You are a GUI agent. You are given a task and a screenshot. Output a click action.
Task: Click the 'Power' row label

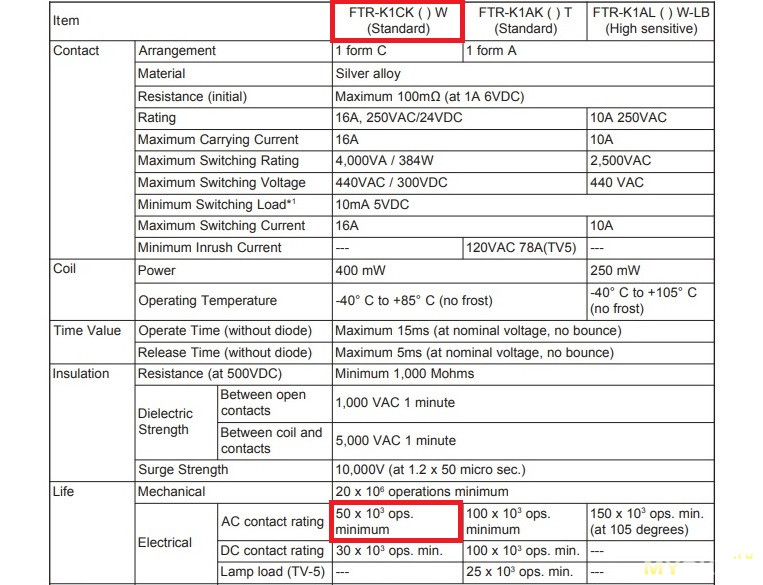233,271
